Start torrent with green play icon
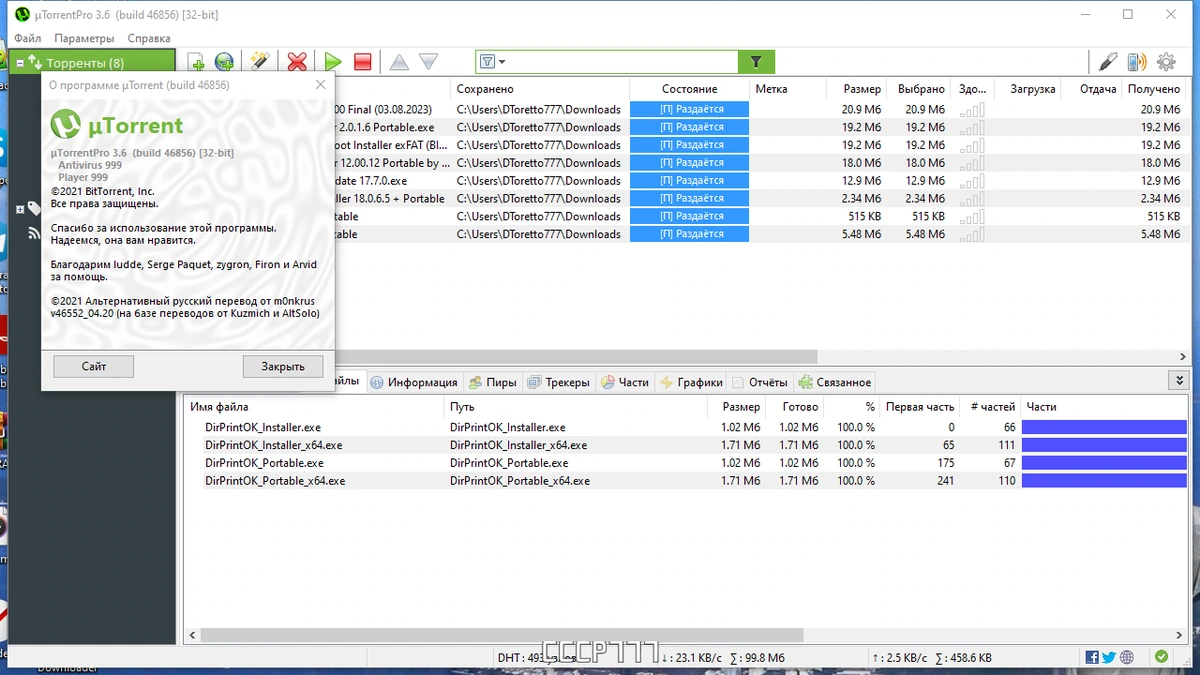 coord(332,62)
